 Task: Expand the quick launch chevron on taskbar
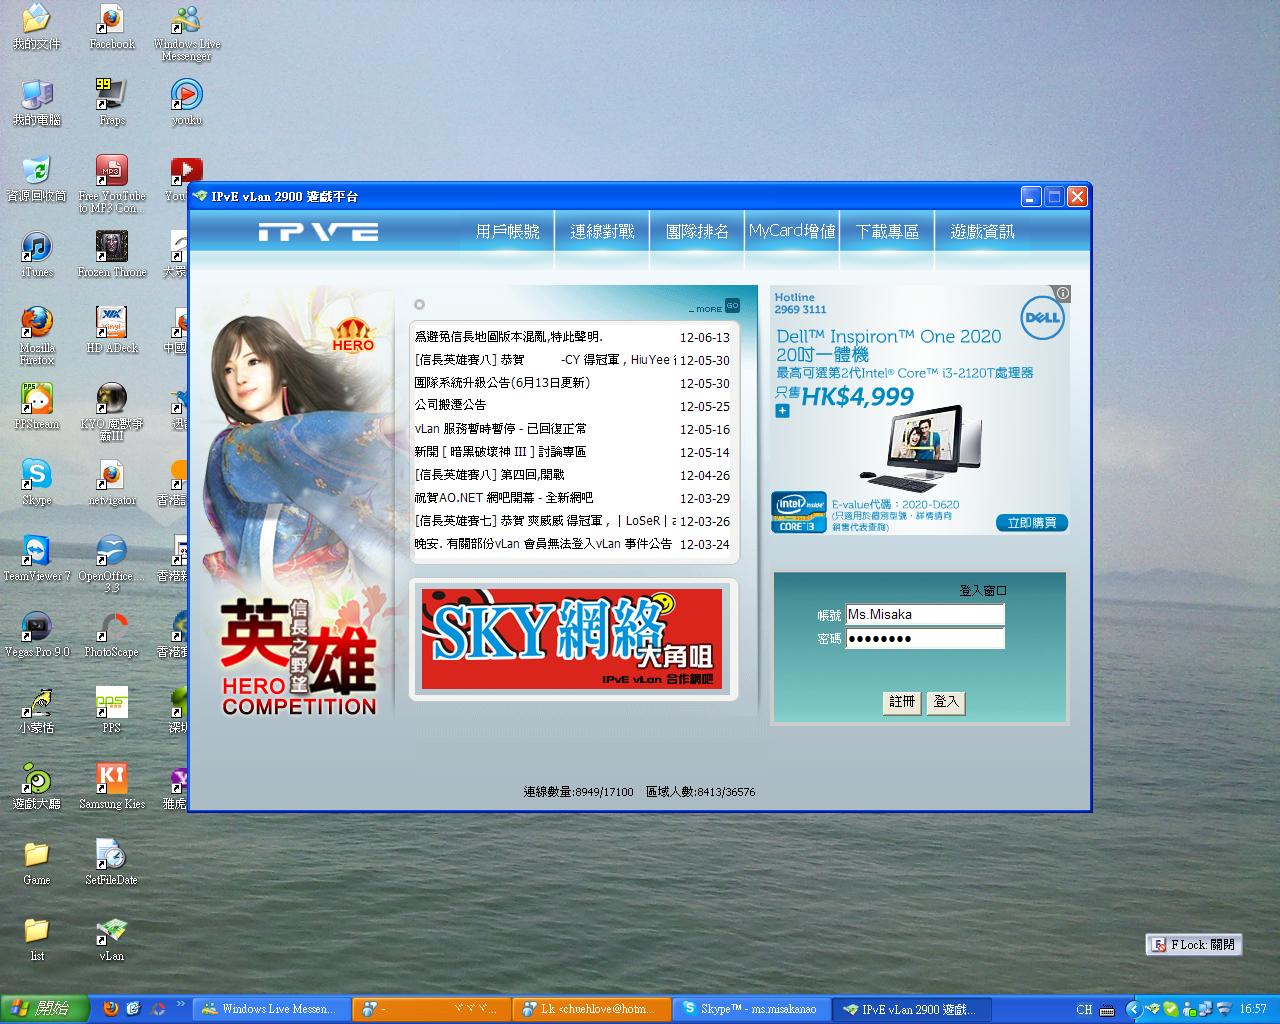click(x=181, y=1003)
